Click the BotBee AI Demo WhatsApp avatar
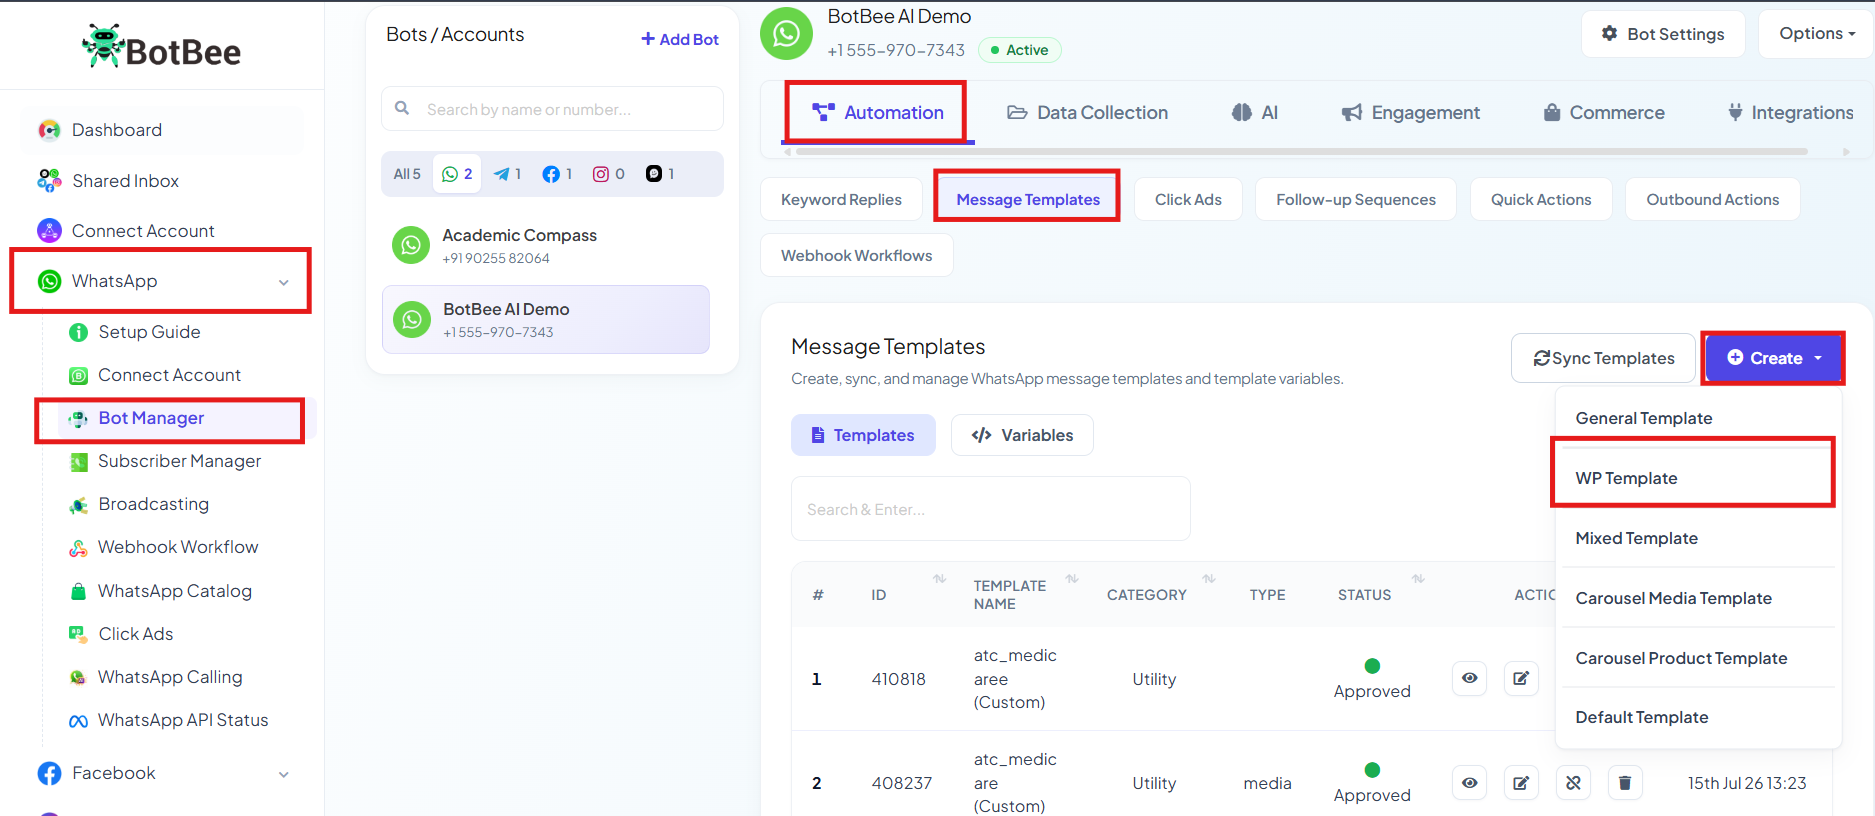The height and width of the screenshot is (816, 1875). click(x=786, y=34)
